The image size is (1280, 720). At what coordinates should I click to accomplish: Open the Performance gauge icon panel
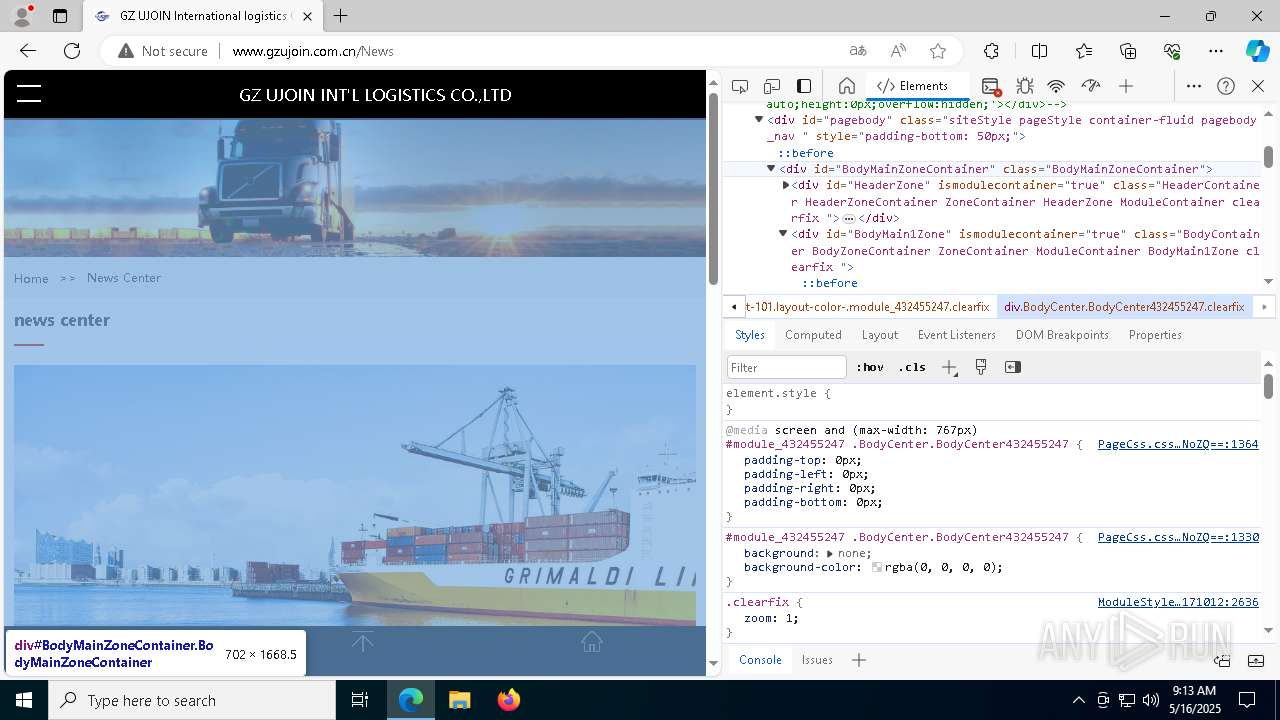[1090, 86]
